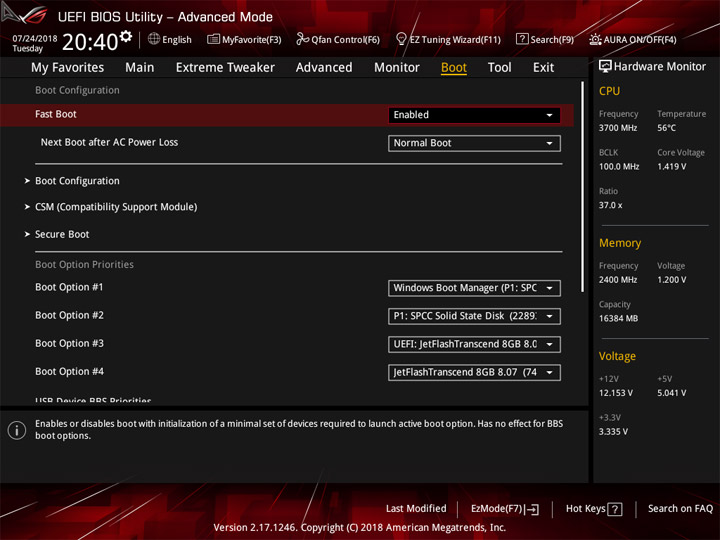Switch to the Monitor tab

pyautogui.click(x=397, y=68)
